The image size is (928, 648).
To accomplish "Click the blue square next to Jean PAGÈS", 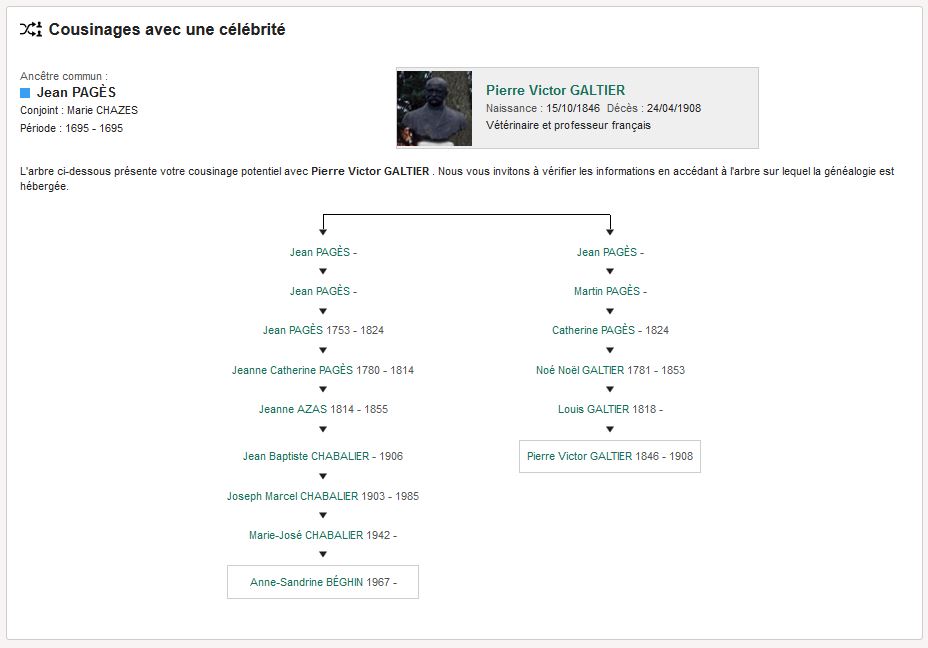I will tap(26, 93).
